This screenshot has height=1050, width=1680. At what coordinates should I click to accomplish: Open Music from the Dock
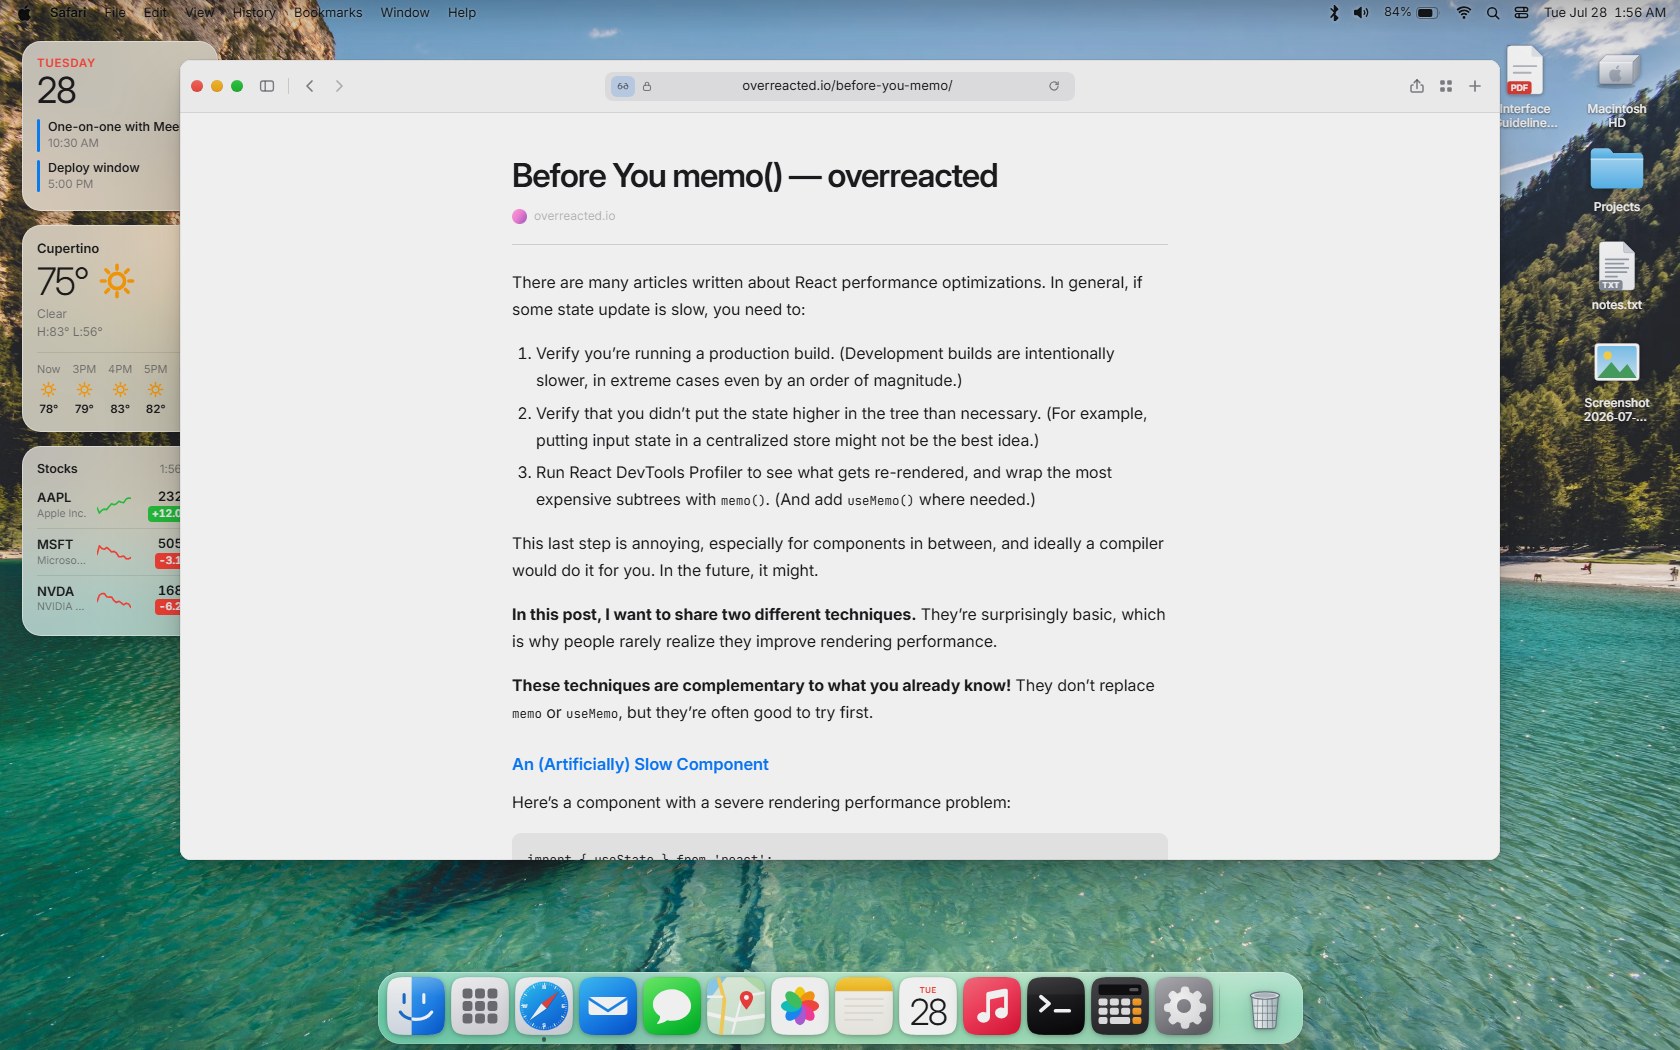point(992,1006)
